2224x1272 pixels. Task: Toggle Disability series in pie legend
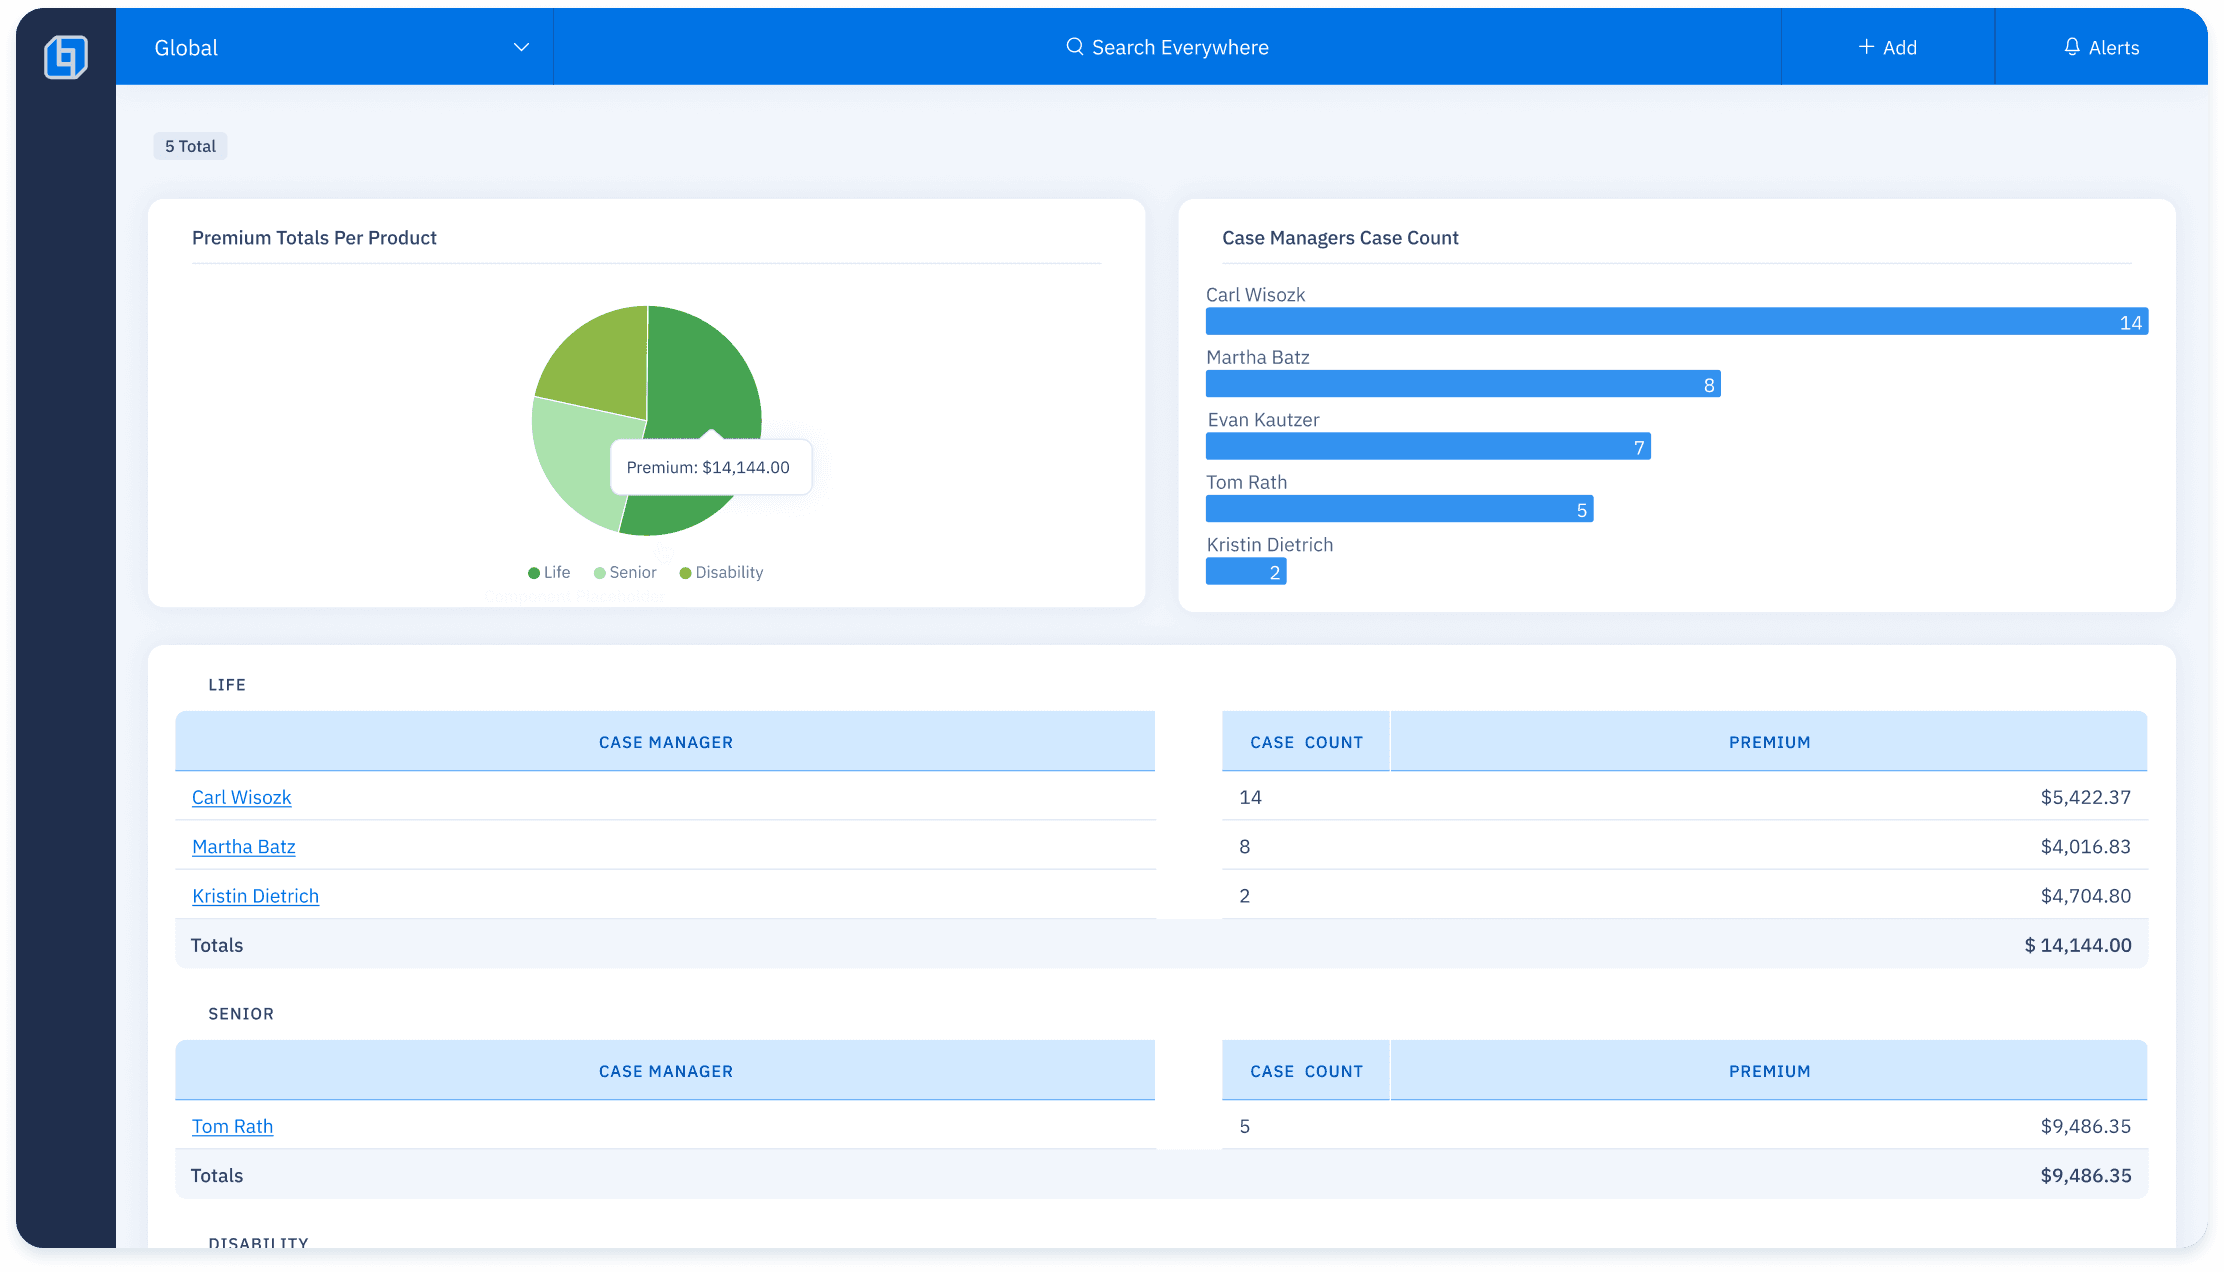pos(721,572)
